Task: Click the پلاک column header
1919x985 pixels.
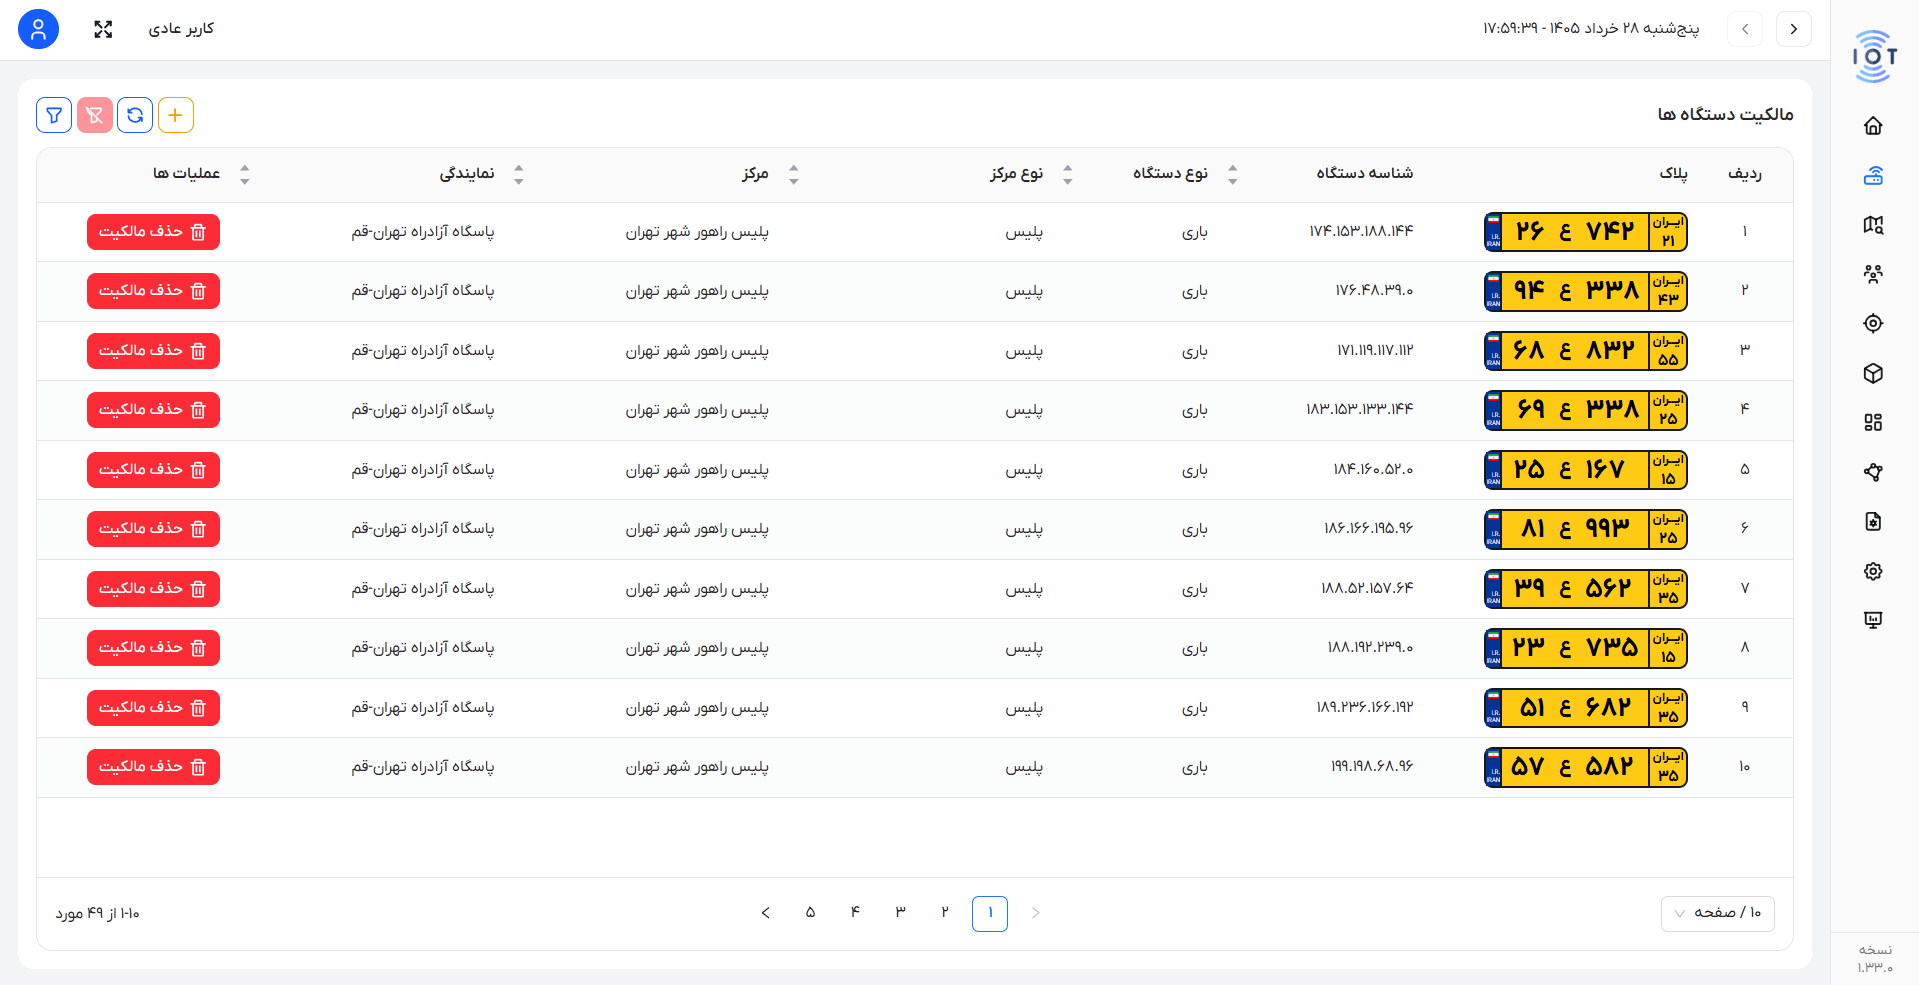Action: point(1673,174)
